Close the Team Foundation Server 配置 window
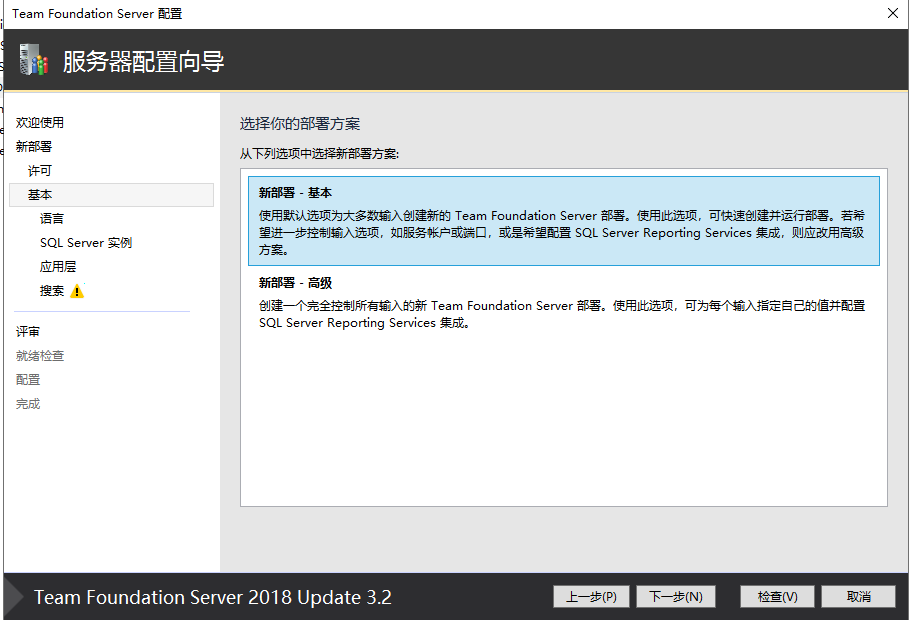 point(893,13)
